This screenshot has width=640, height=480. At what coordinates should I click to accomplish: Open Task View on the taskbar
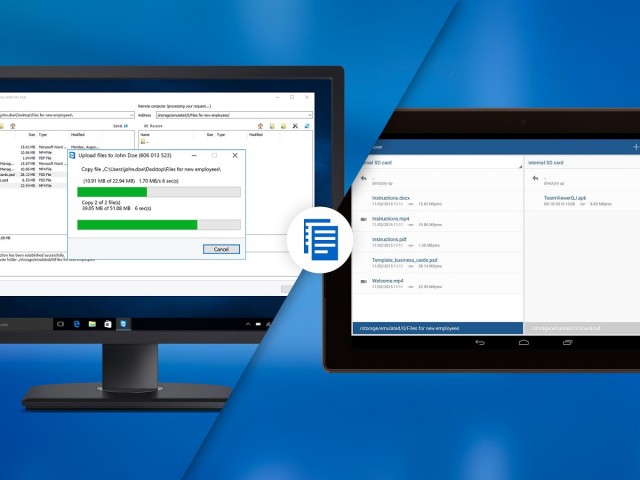click(x=60, y=324)
